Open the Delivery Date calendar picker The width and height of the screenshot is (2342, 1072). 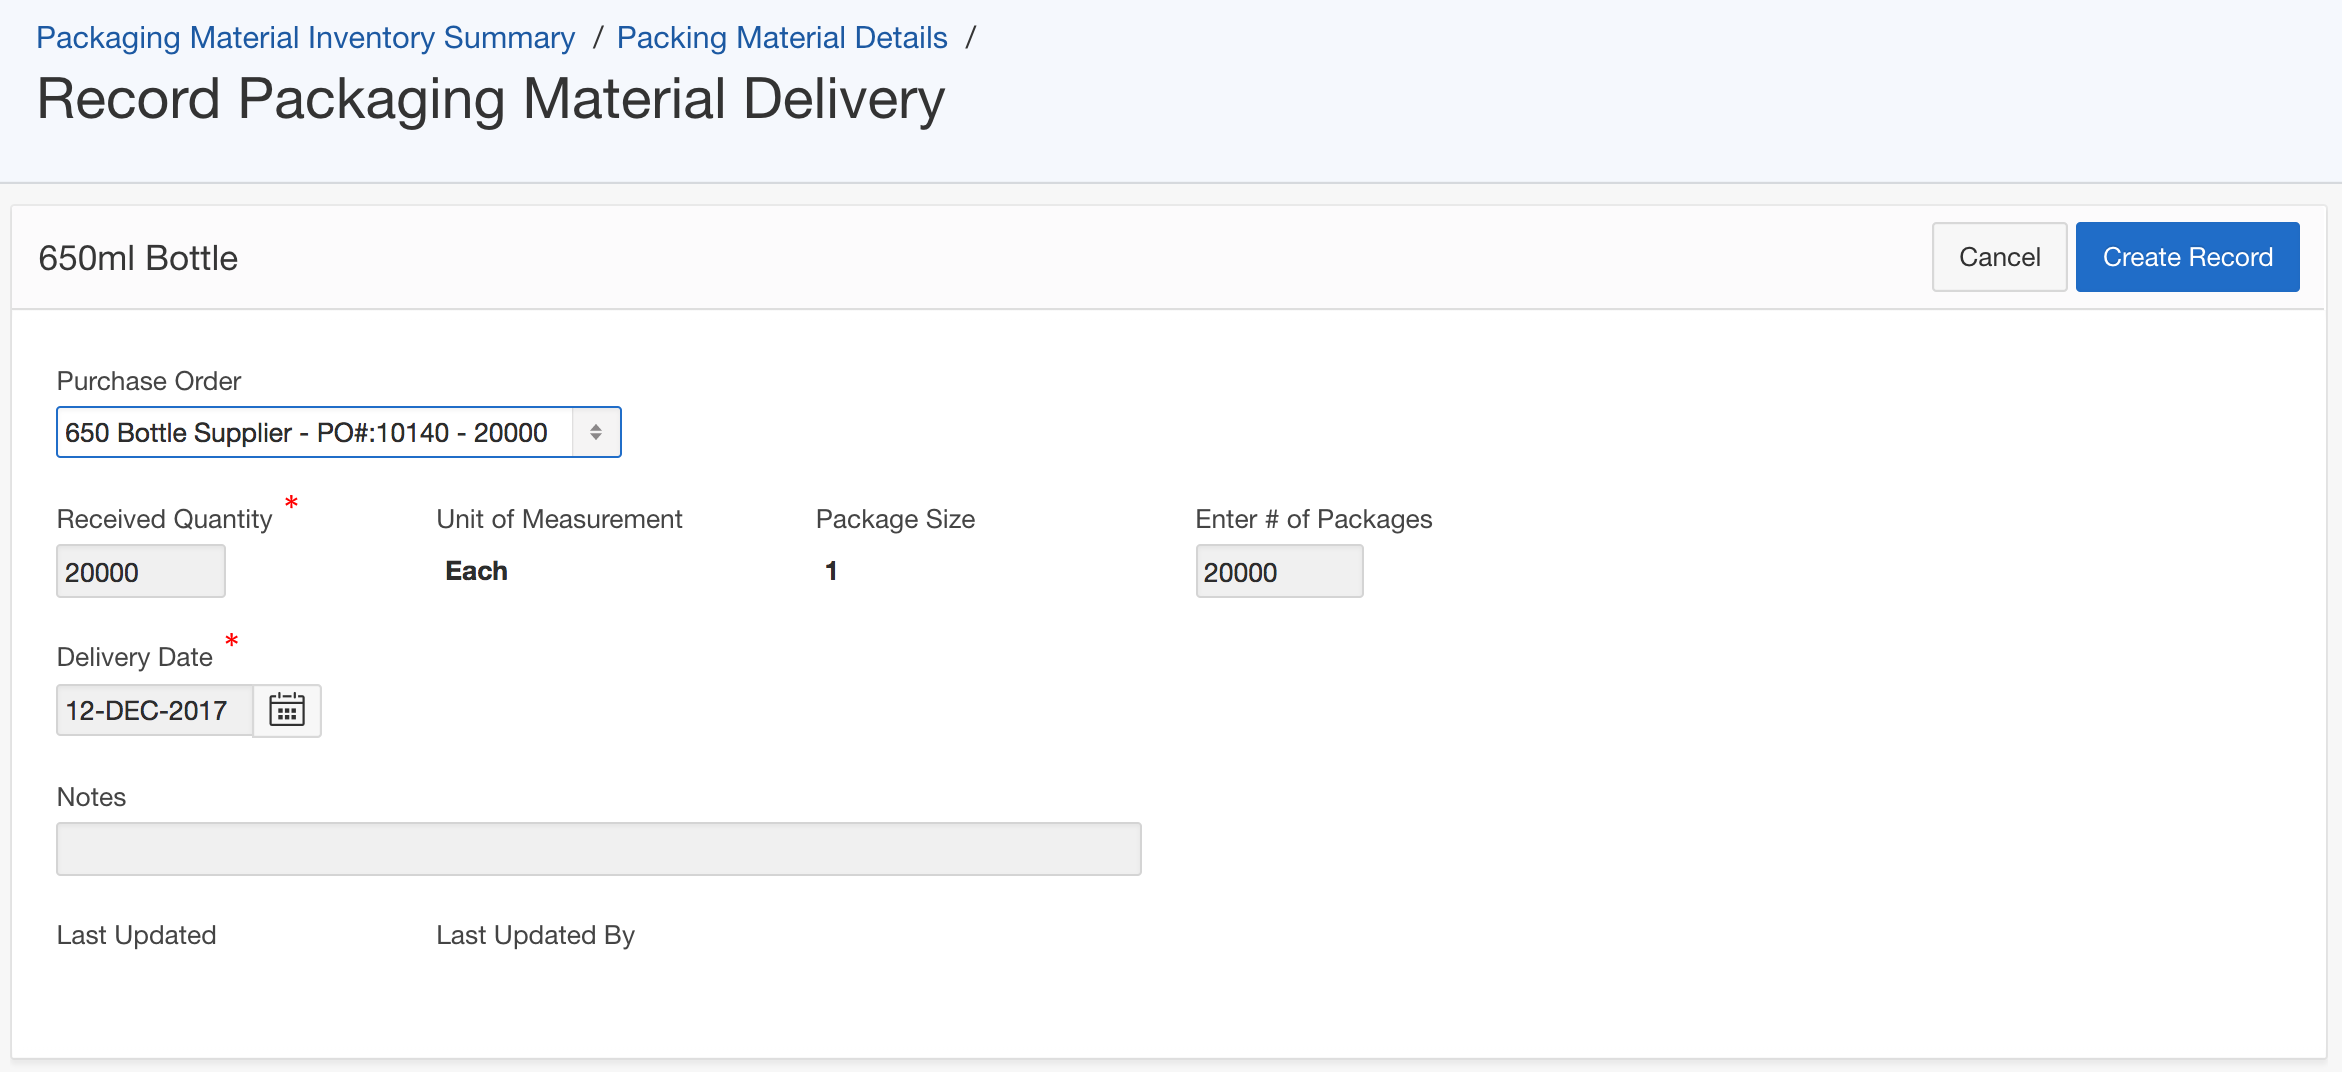[287, 711]
